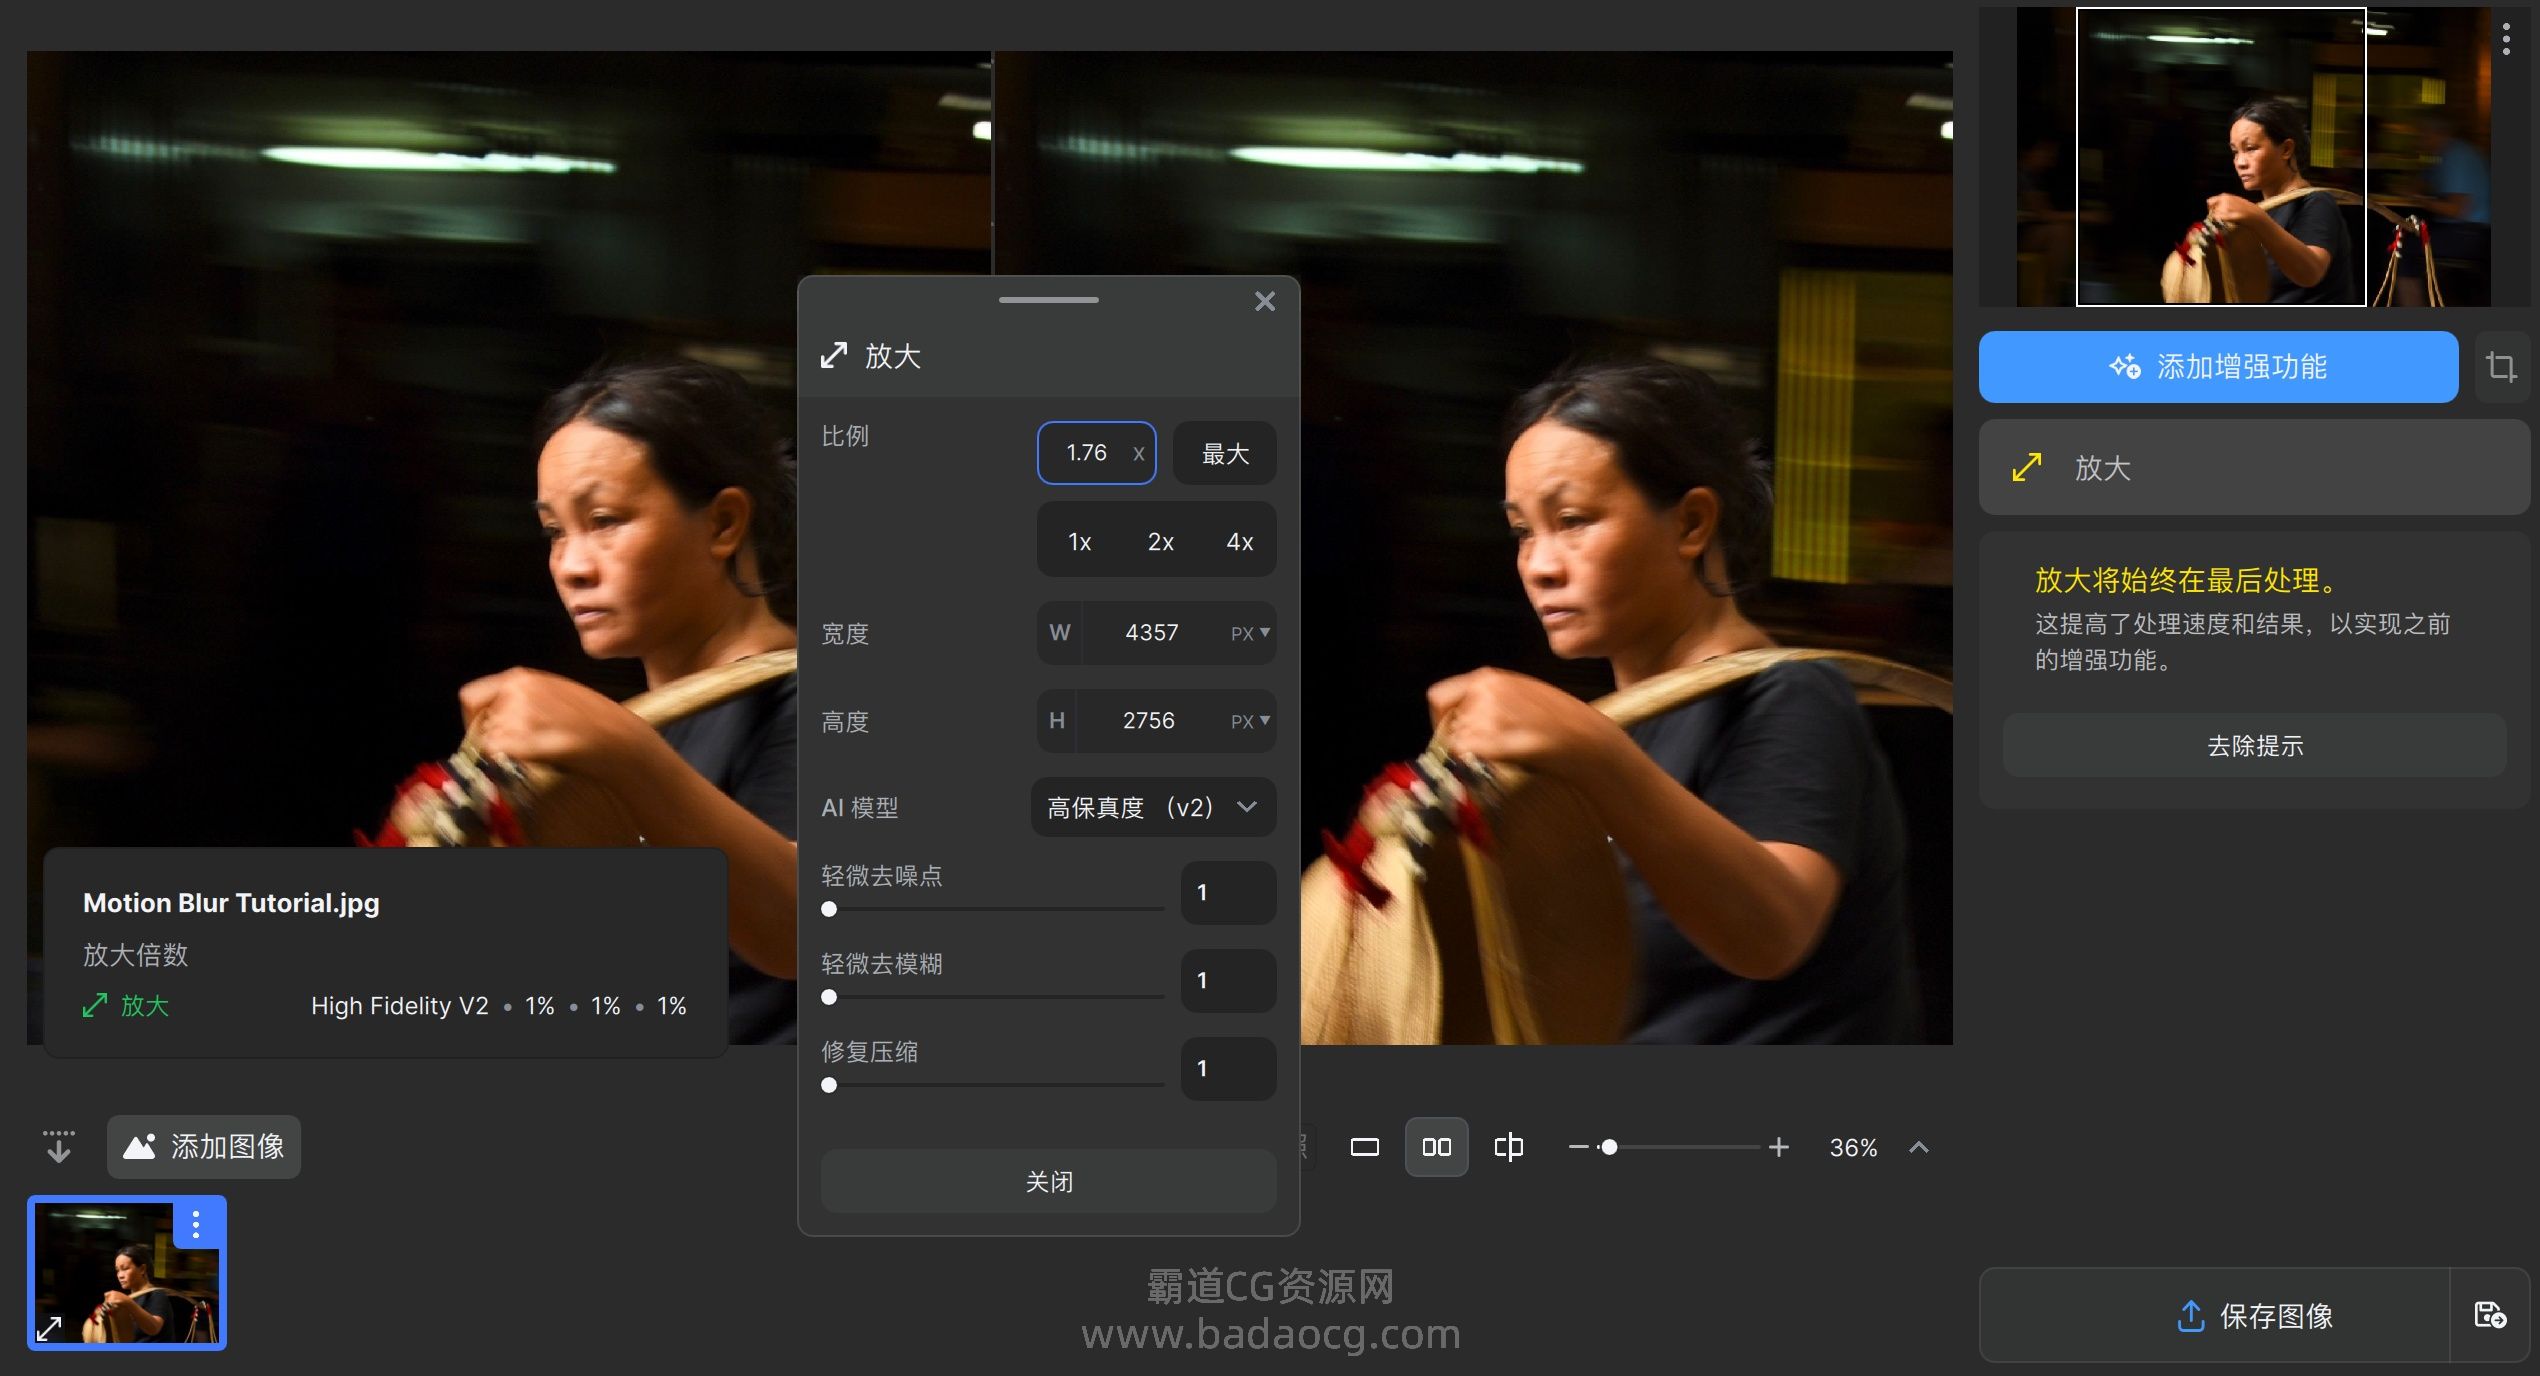Click the upscale badge on filmstrip thumbnail
Screen dimensions: 2540x1376
[49, 1328]
